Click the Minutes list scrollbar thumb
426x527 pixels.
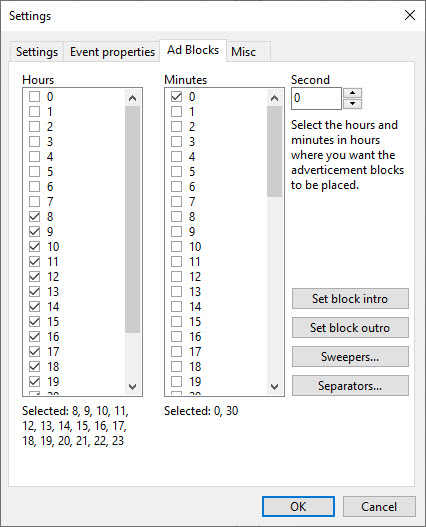tap(274, 152)
